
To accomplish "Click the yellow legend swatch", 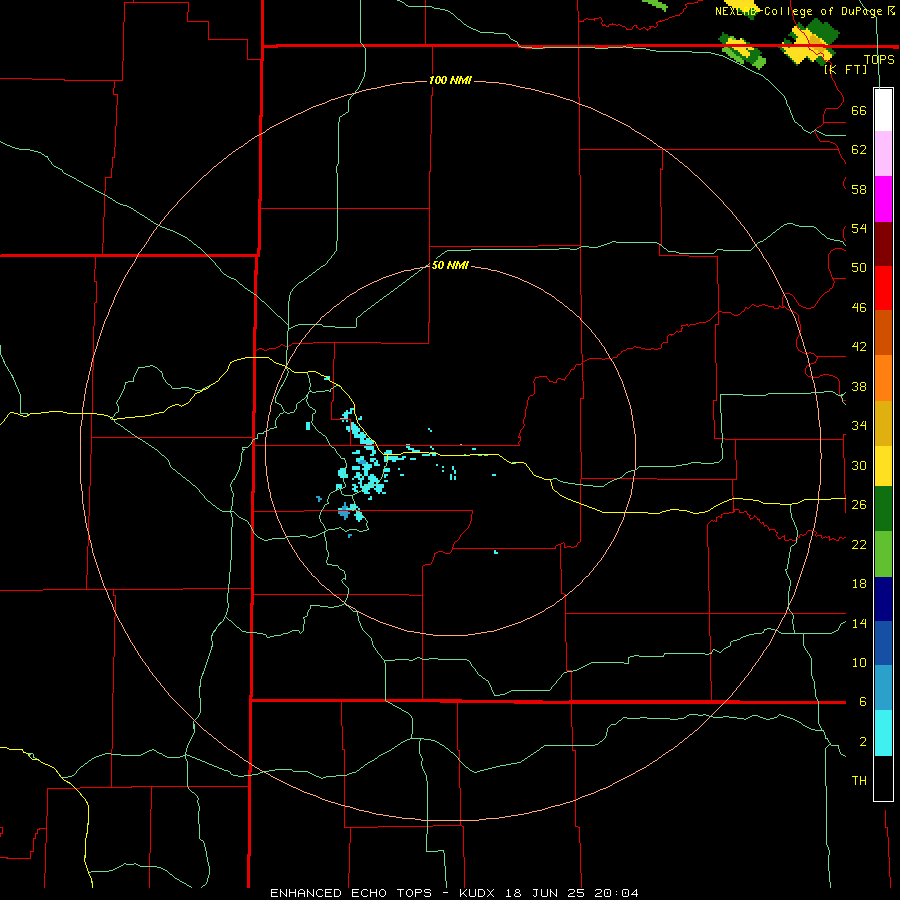I will pyautogui.click(x=883, y=466).
